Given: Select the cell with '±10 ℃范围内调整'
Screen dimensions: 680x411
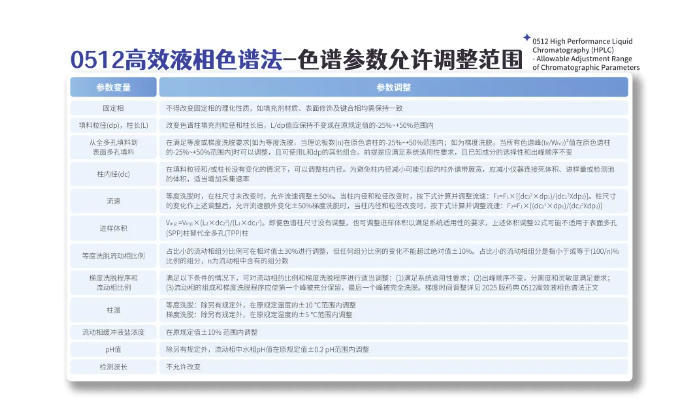Looking at the screenshot, I should pos(393,310).
